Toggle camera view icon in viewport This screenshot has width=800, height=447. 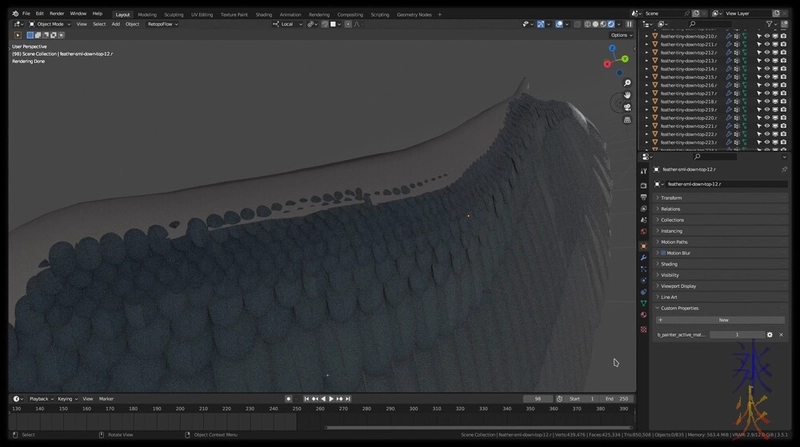627,107
